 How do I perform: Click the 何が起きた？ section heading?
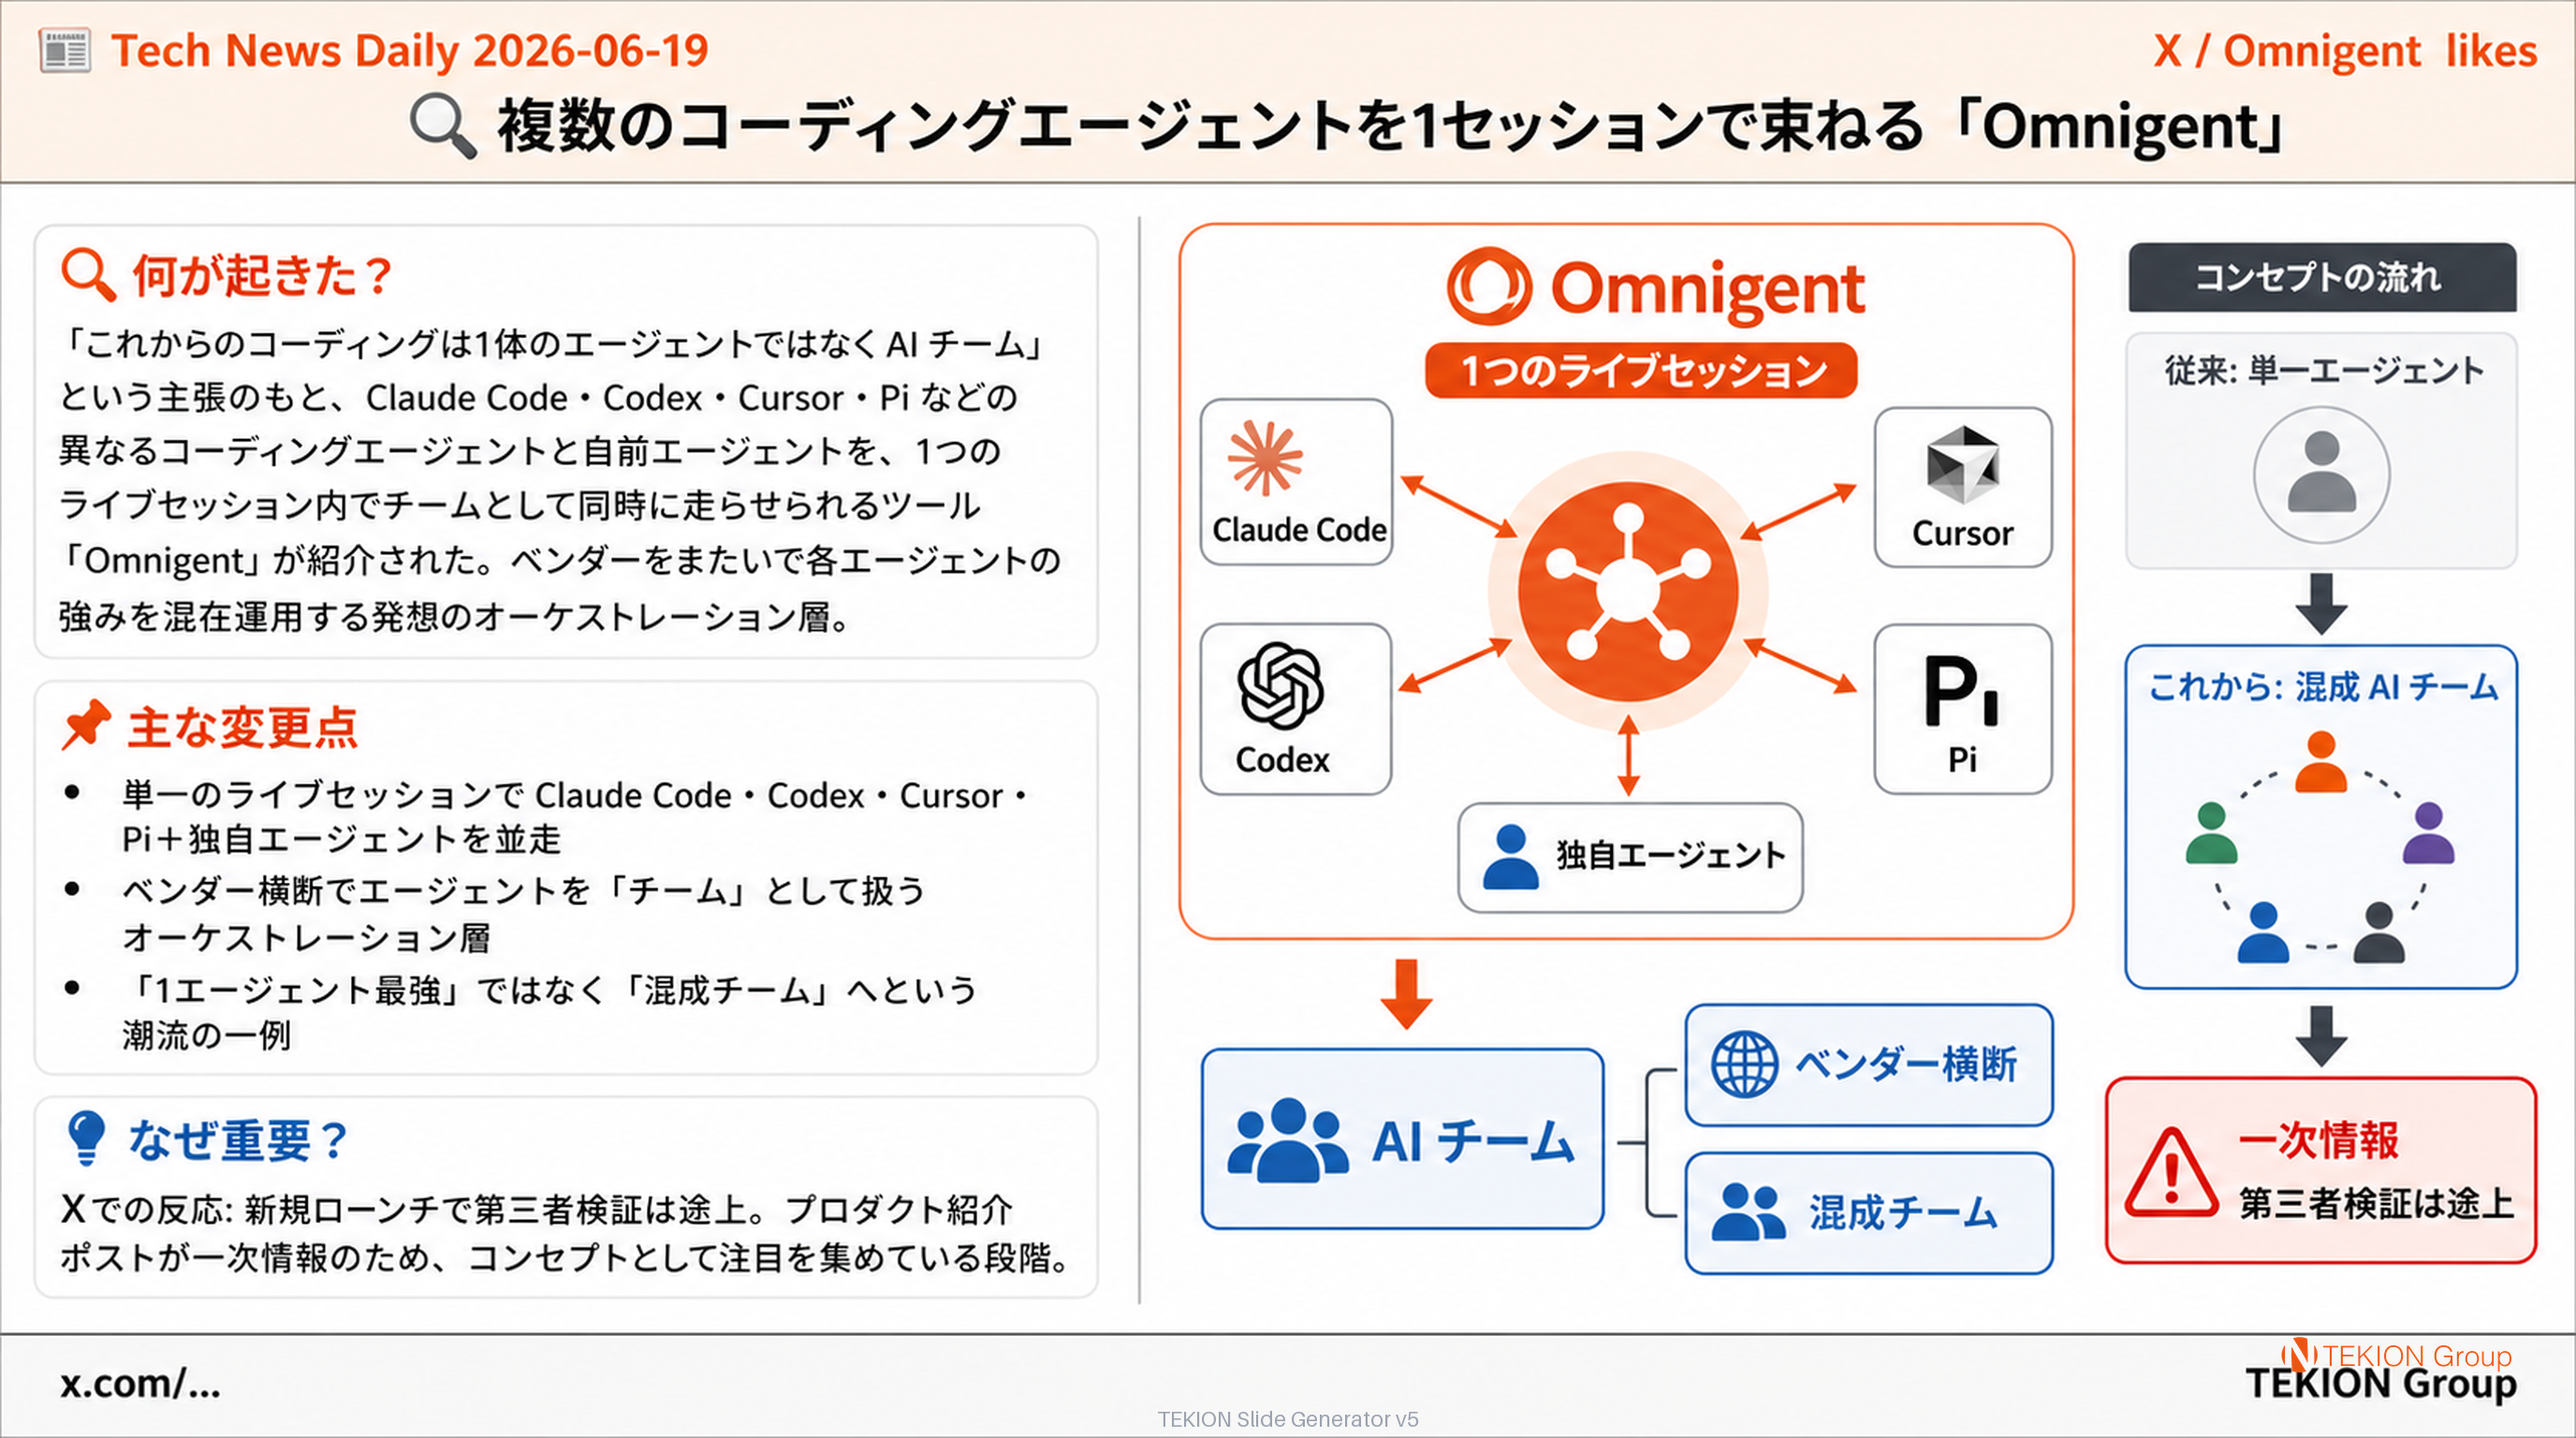pos(262,275)
